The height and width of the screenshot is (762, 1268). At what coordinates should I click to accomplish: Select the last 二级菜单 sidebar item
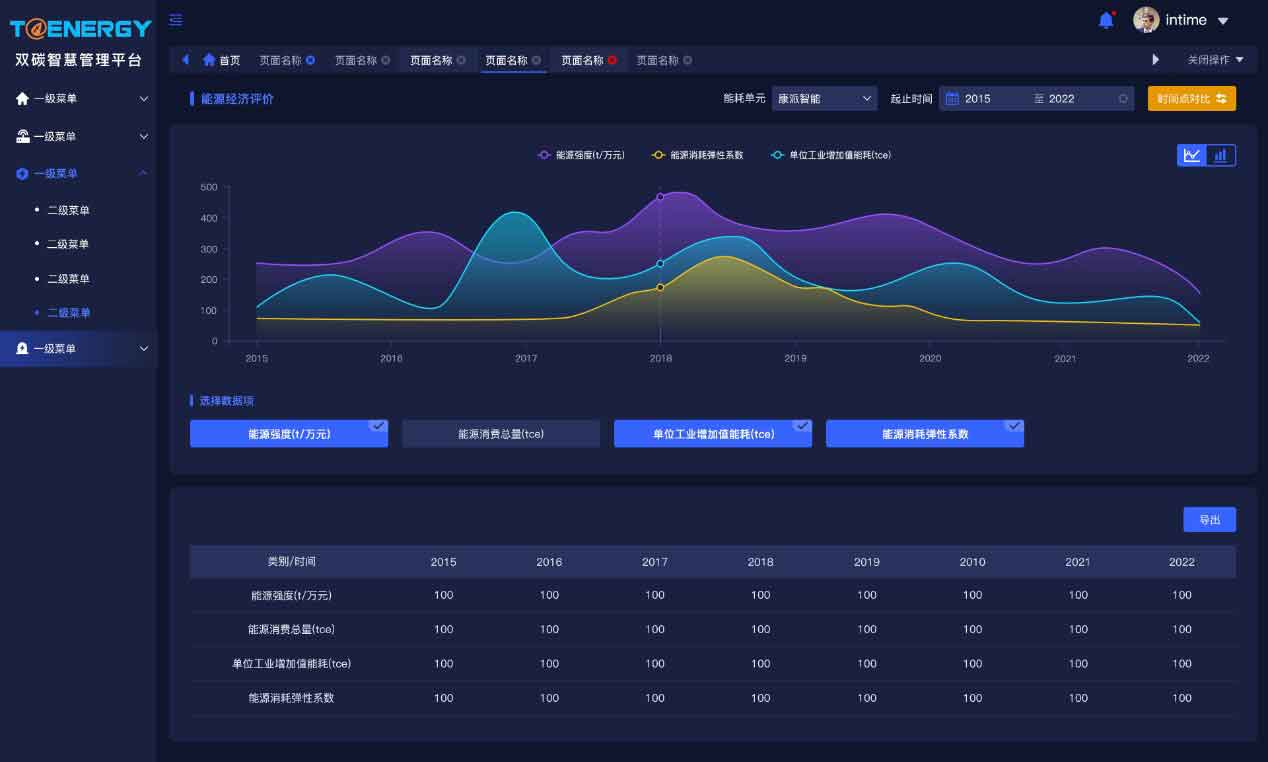coord(68,313)
